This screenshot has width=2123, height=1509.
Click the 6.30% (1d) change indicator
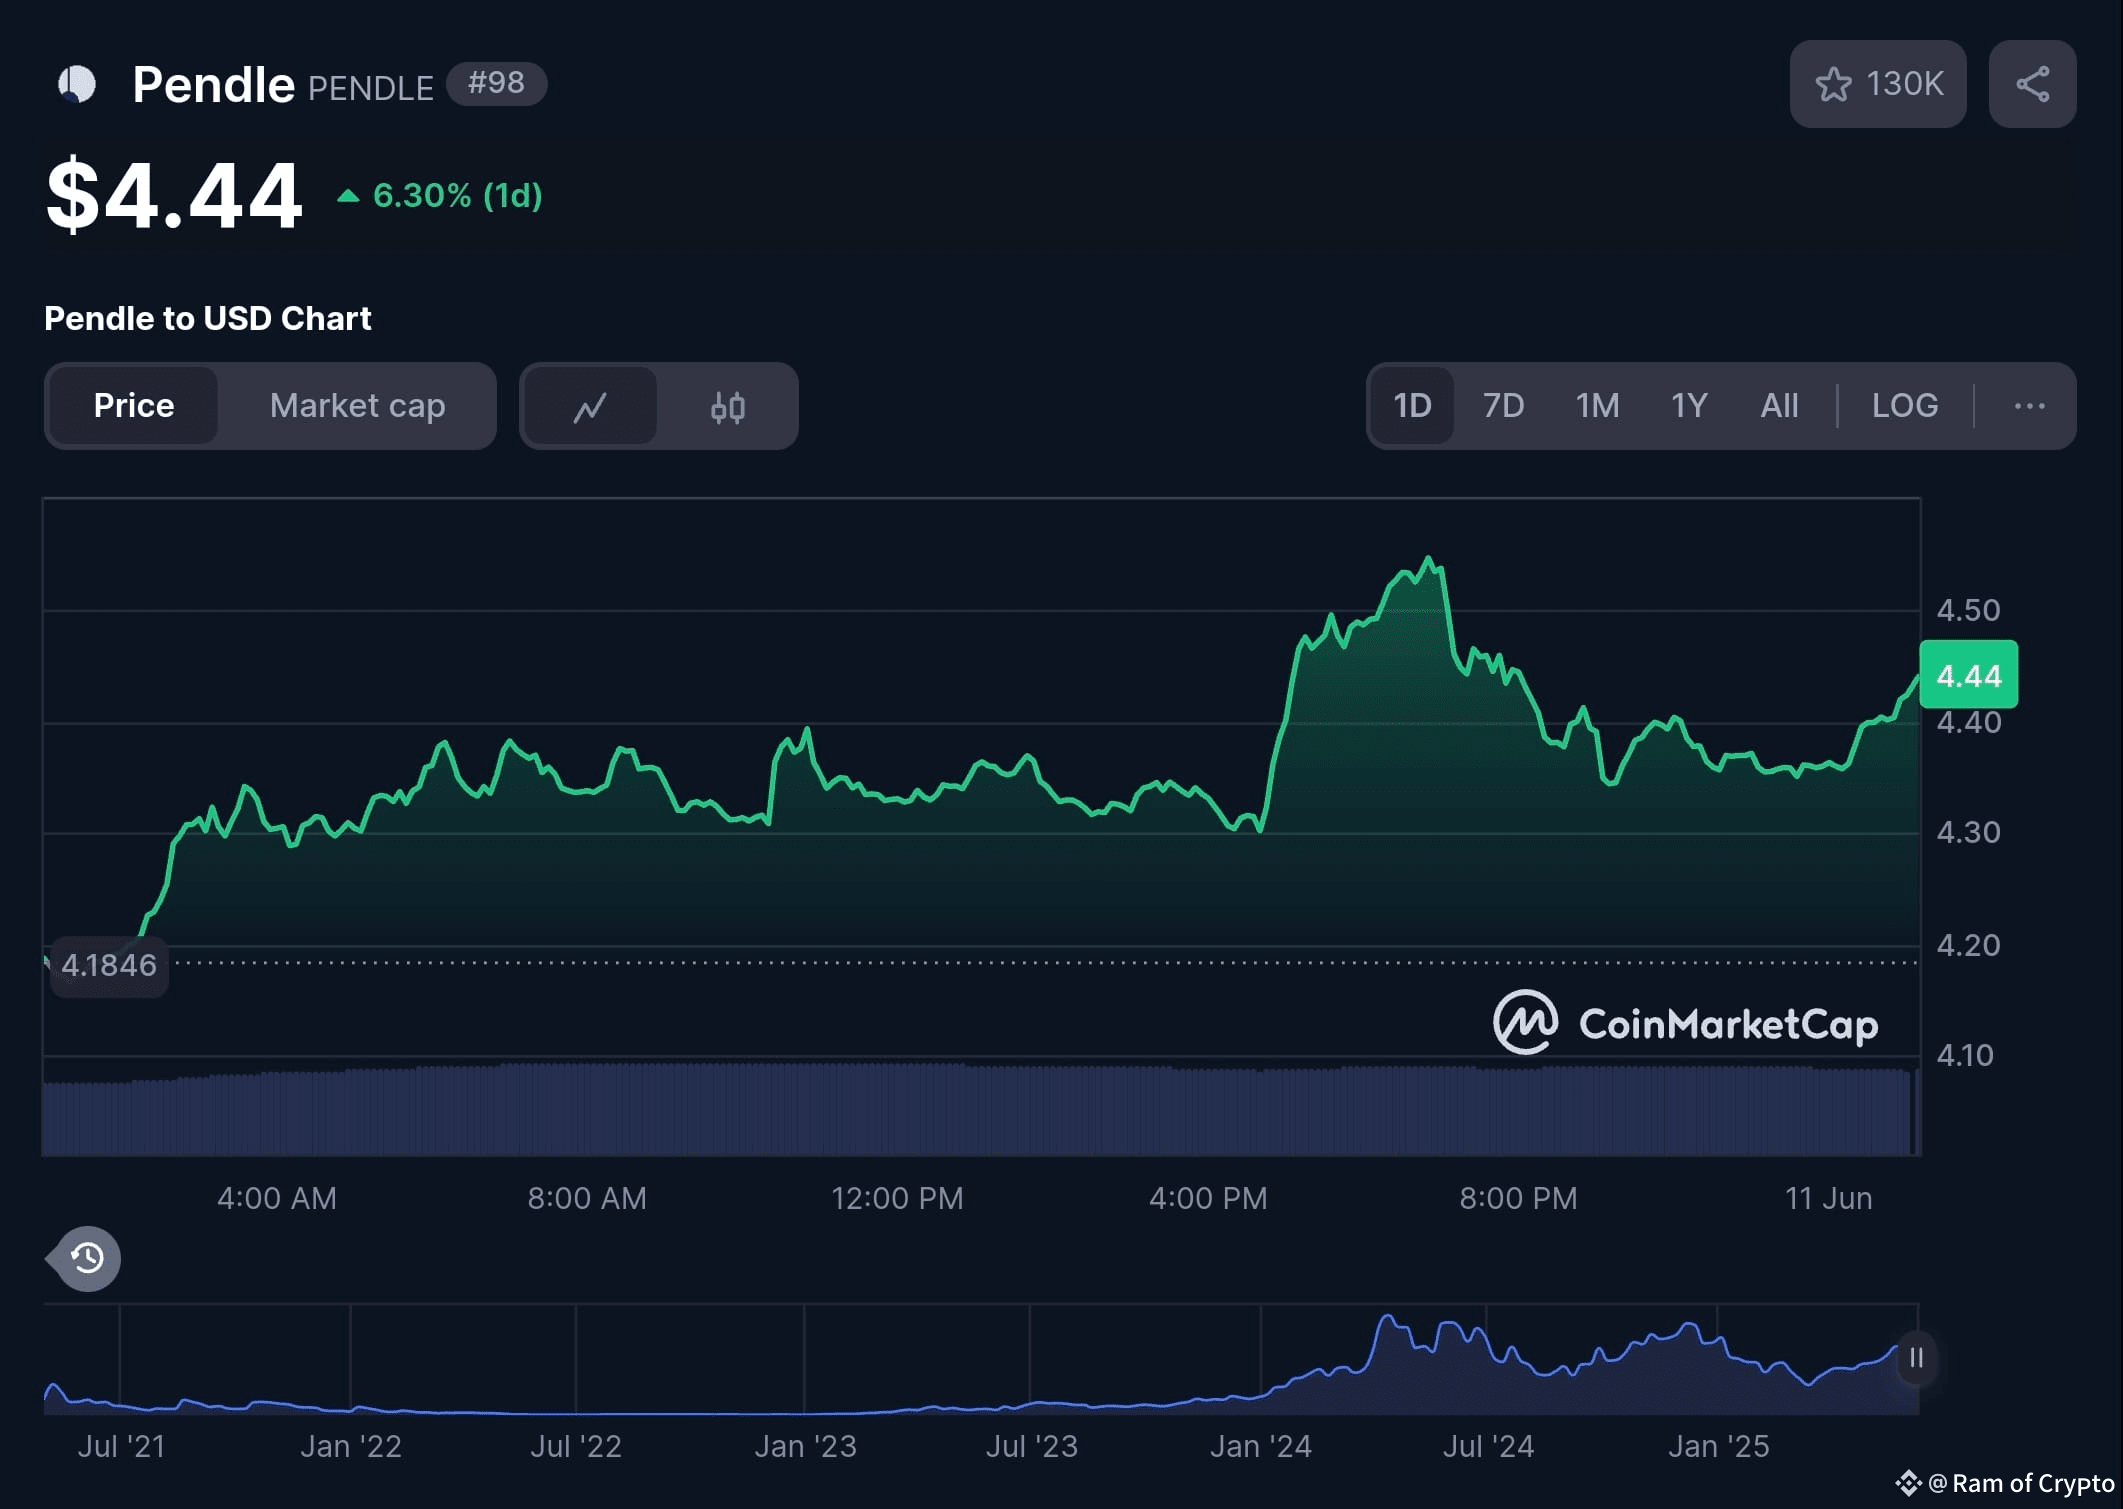click(440, 195)
